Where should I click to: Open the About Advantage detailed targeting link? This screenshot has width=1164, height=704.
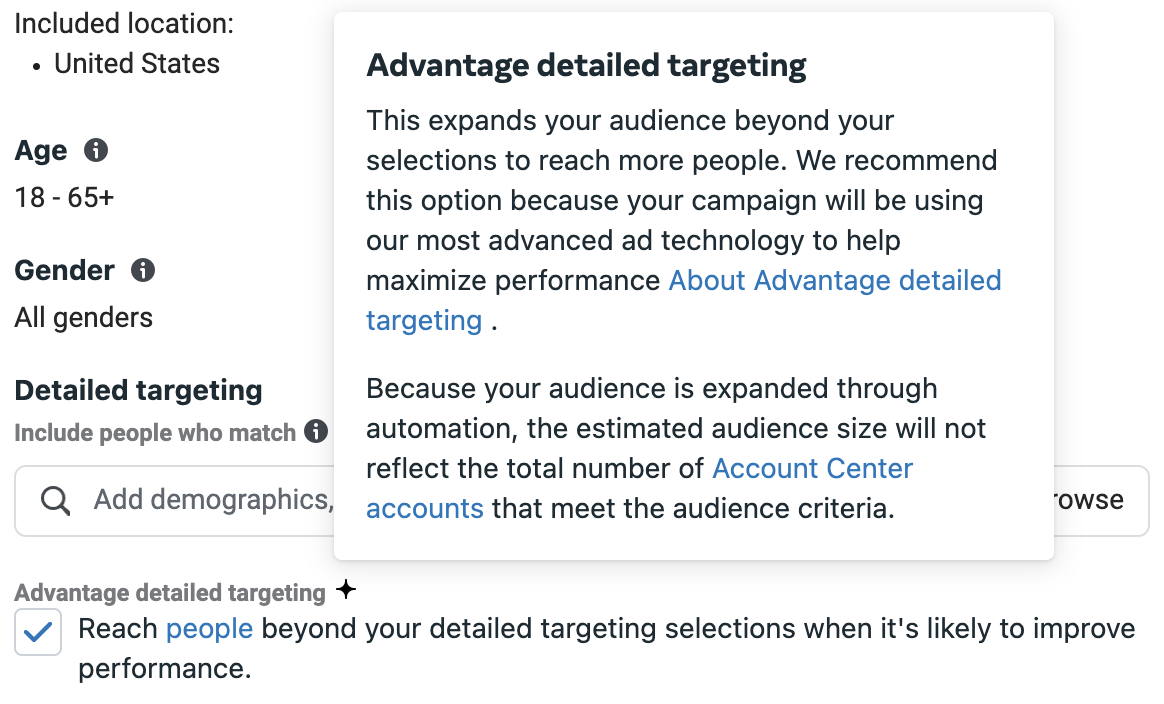835,281
